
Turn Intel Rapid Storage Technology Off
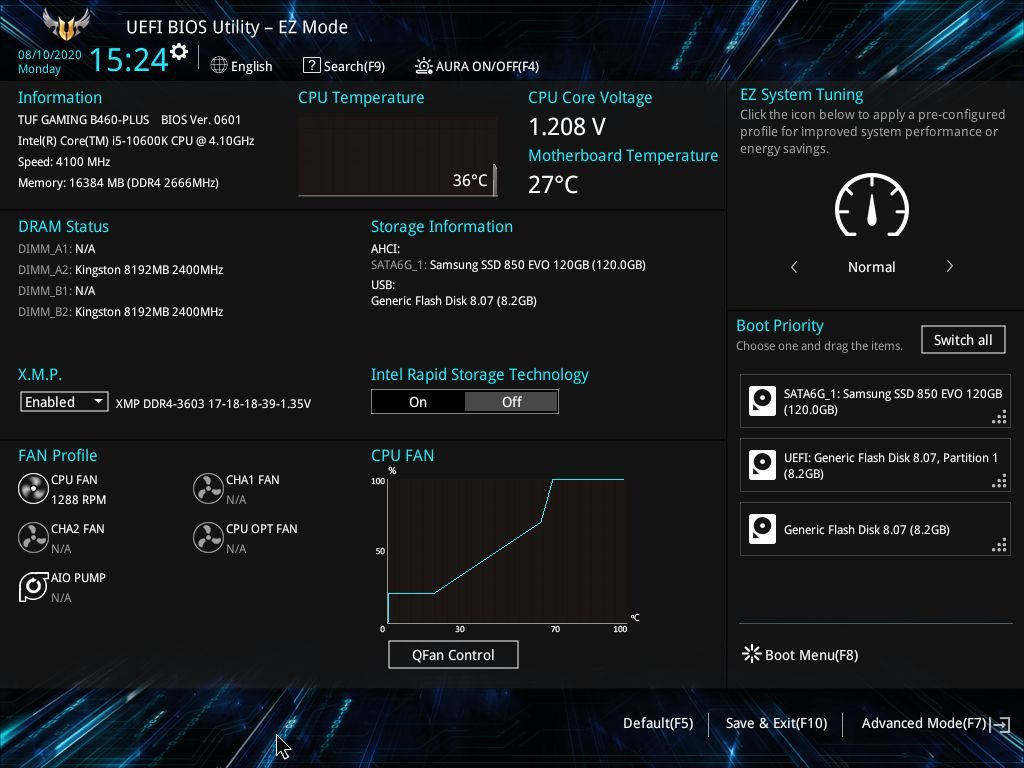[511, 402]
